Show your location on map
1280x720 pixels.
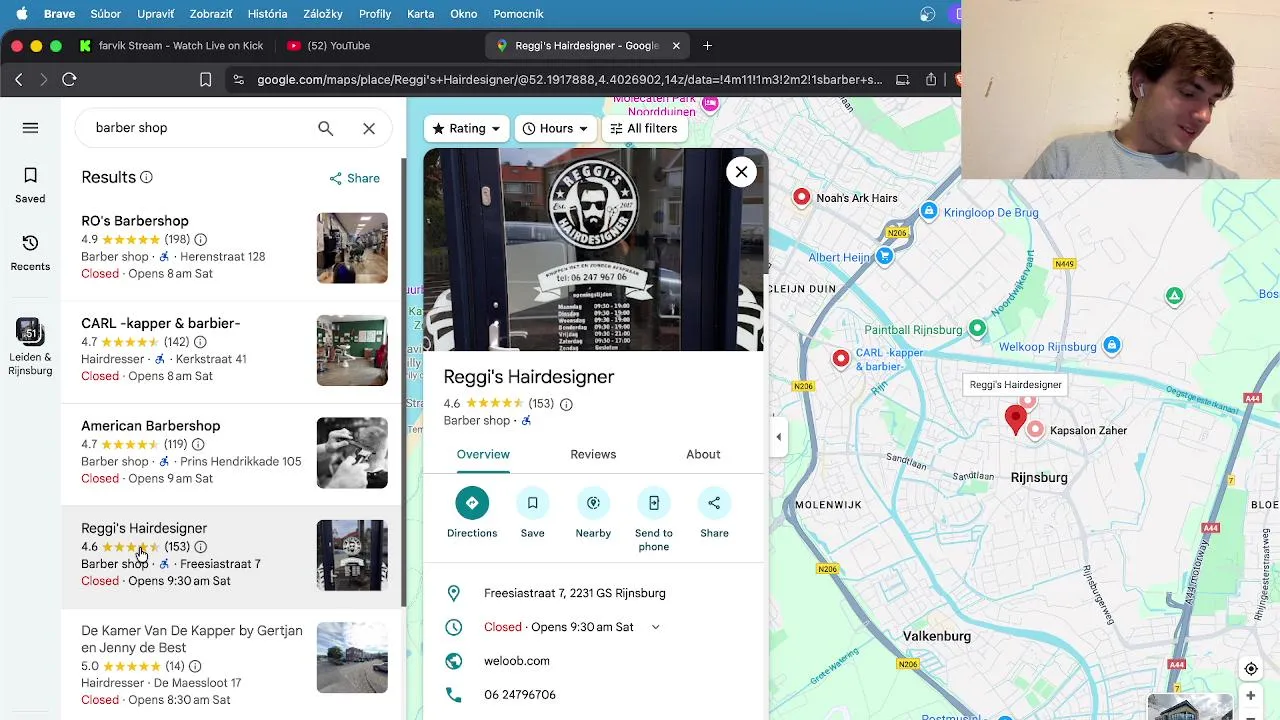tap(1250, 669)
